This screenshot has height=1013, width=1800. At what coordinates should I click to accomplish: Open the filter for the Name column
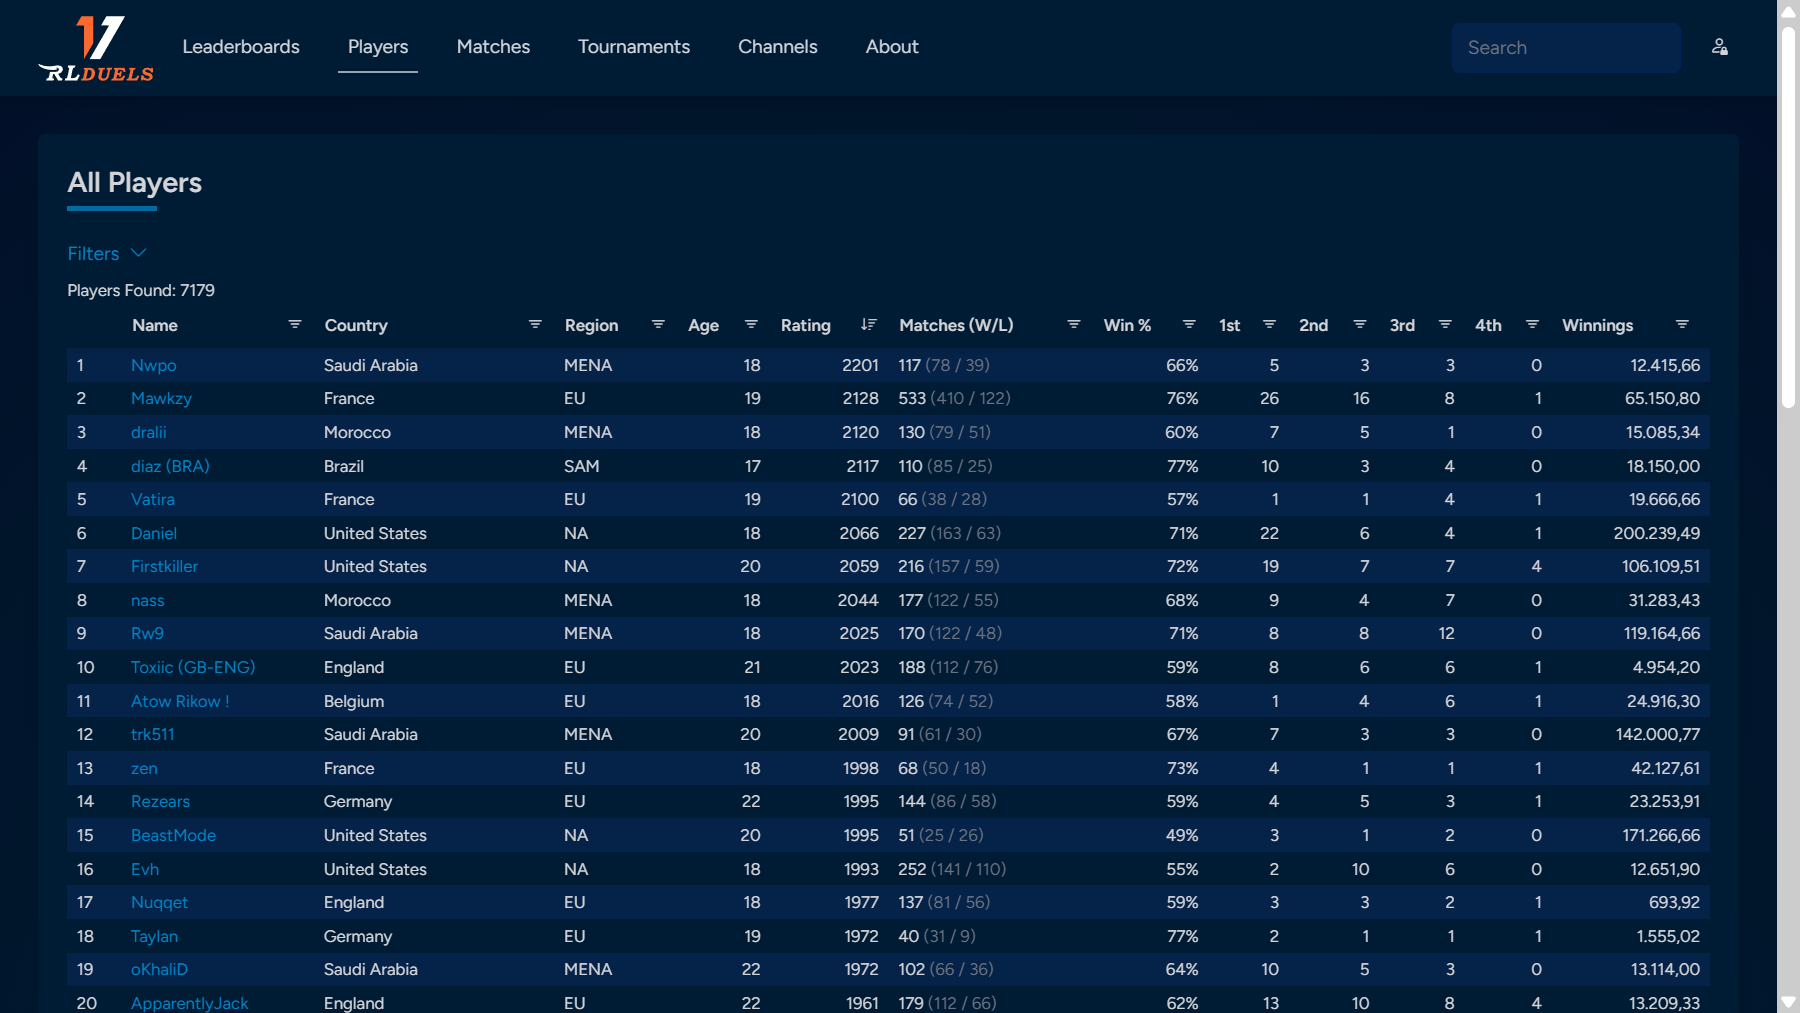point(295,324)
